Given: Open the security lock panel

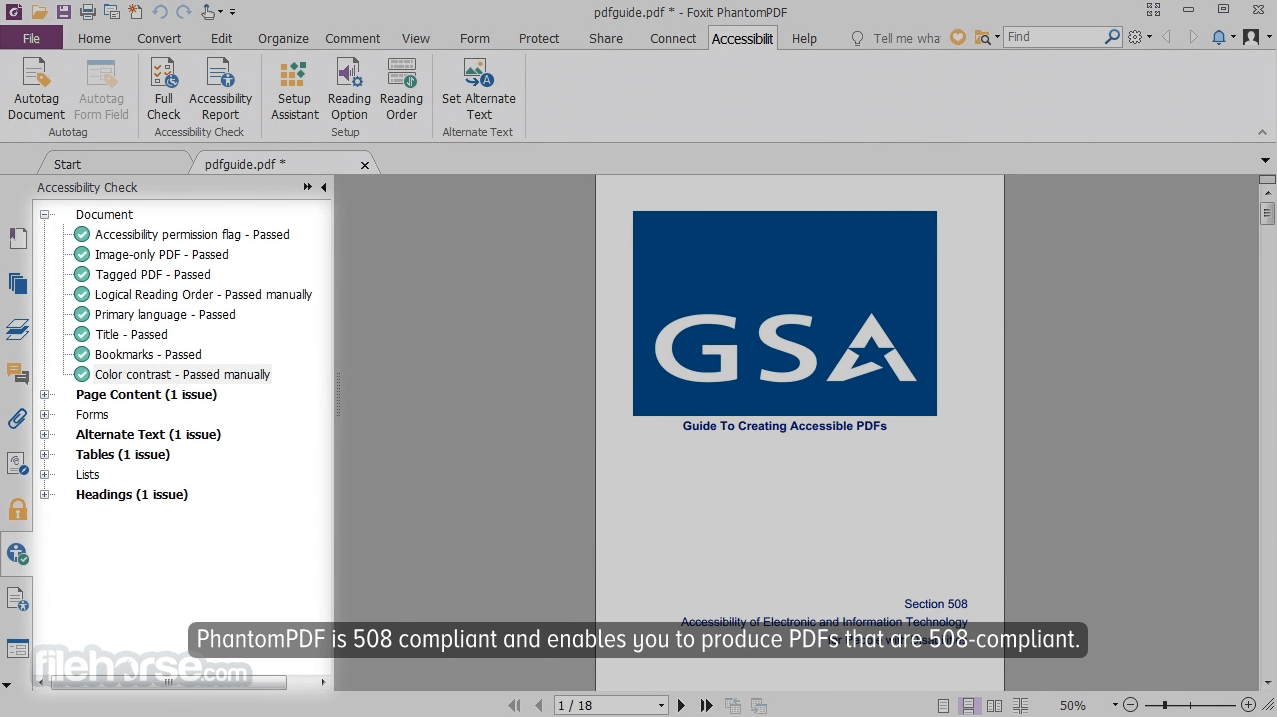Looking at the screenshot, I should pos(17,509).
